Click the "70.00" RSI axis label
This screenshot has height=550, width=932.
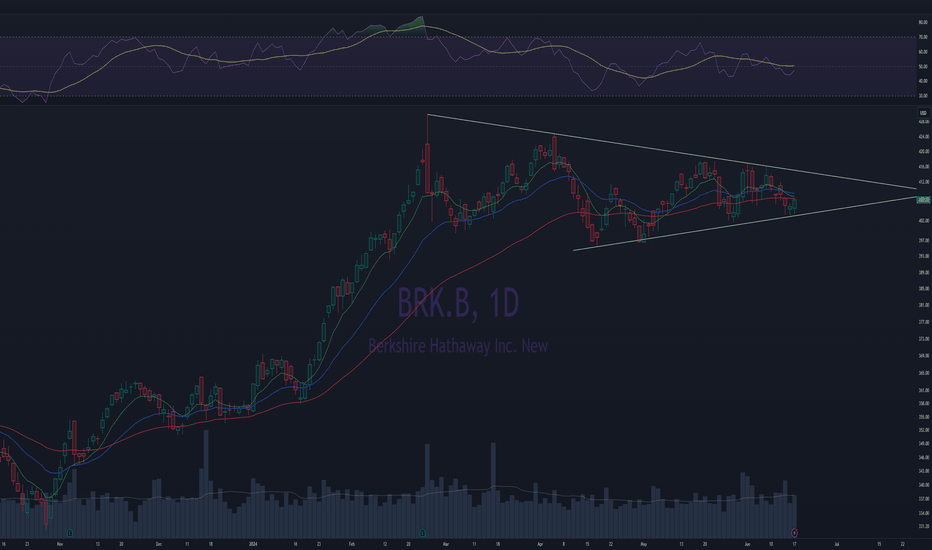923,37
